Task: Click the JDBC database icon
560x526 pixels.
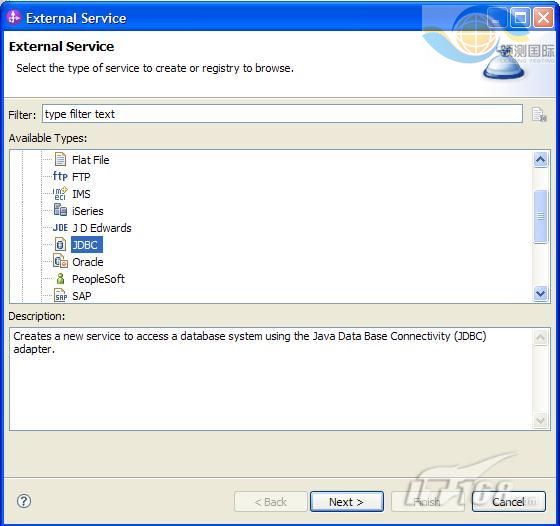Action: pyautogui.click(x=60, y=245)
